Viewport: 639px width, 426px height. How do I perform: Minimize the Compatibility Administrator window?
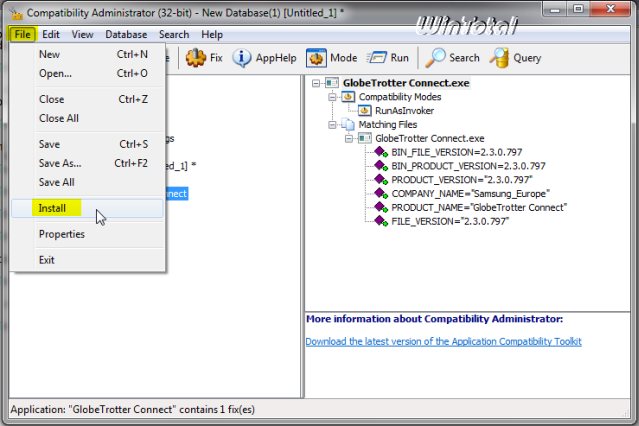click(x=555, y=9)
